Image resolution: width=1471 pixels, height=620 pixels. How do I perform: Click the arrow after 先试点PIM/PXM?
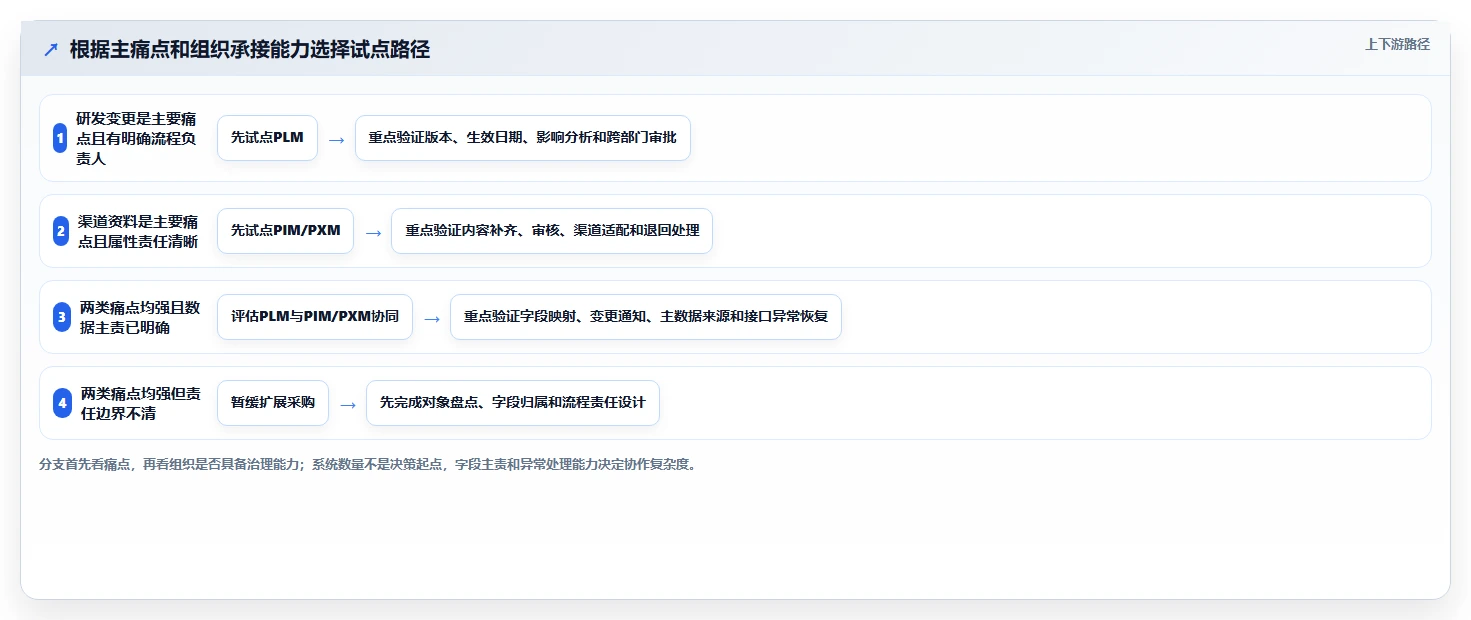(373, 232)
